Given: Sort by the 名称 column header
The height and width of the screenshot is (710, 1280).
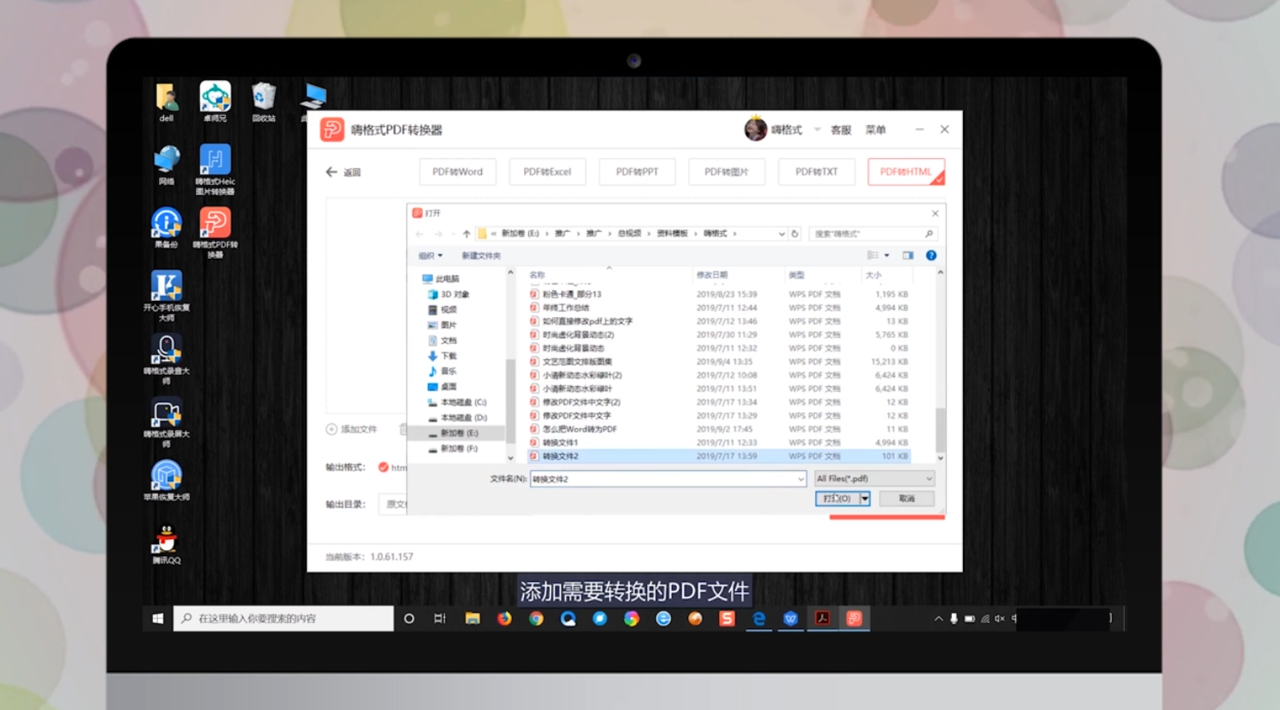Looking at the screenshot, I should coord(537,274).
